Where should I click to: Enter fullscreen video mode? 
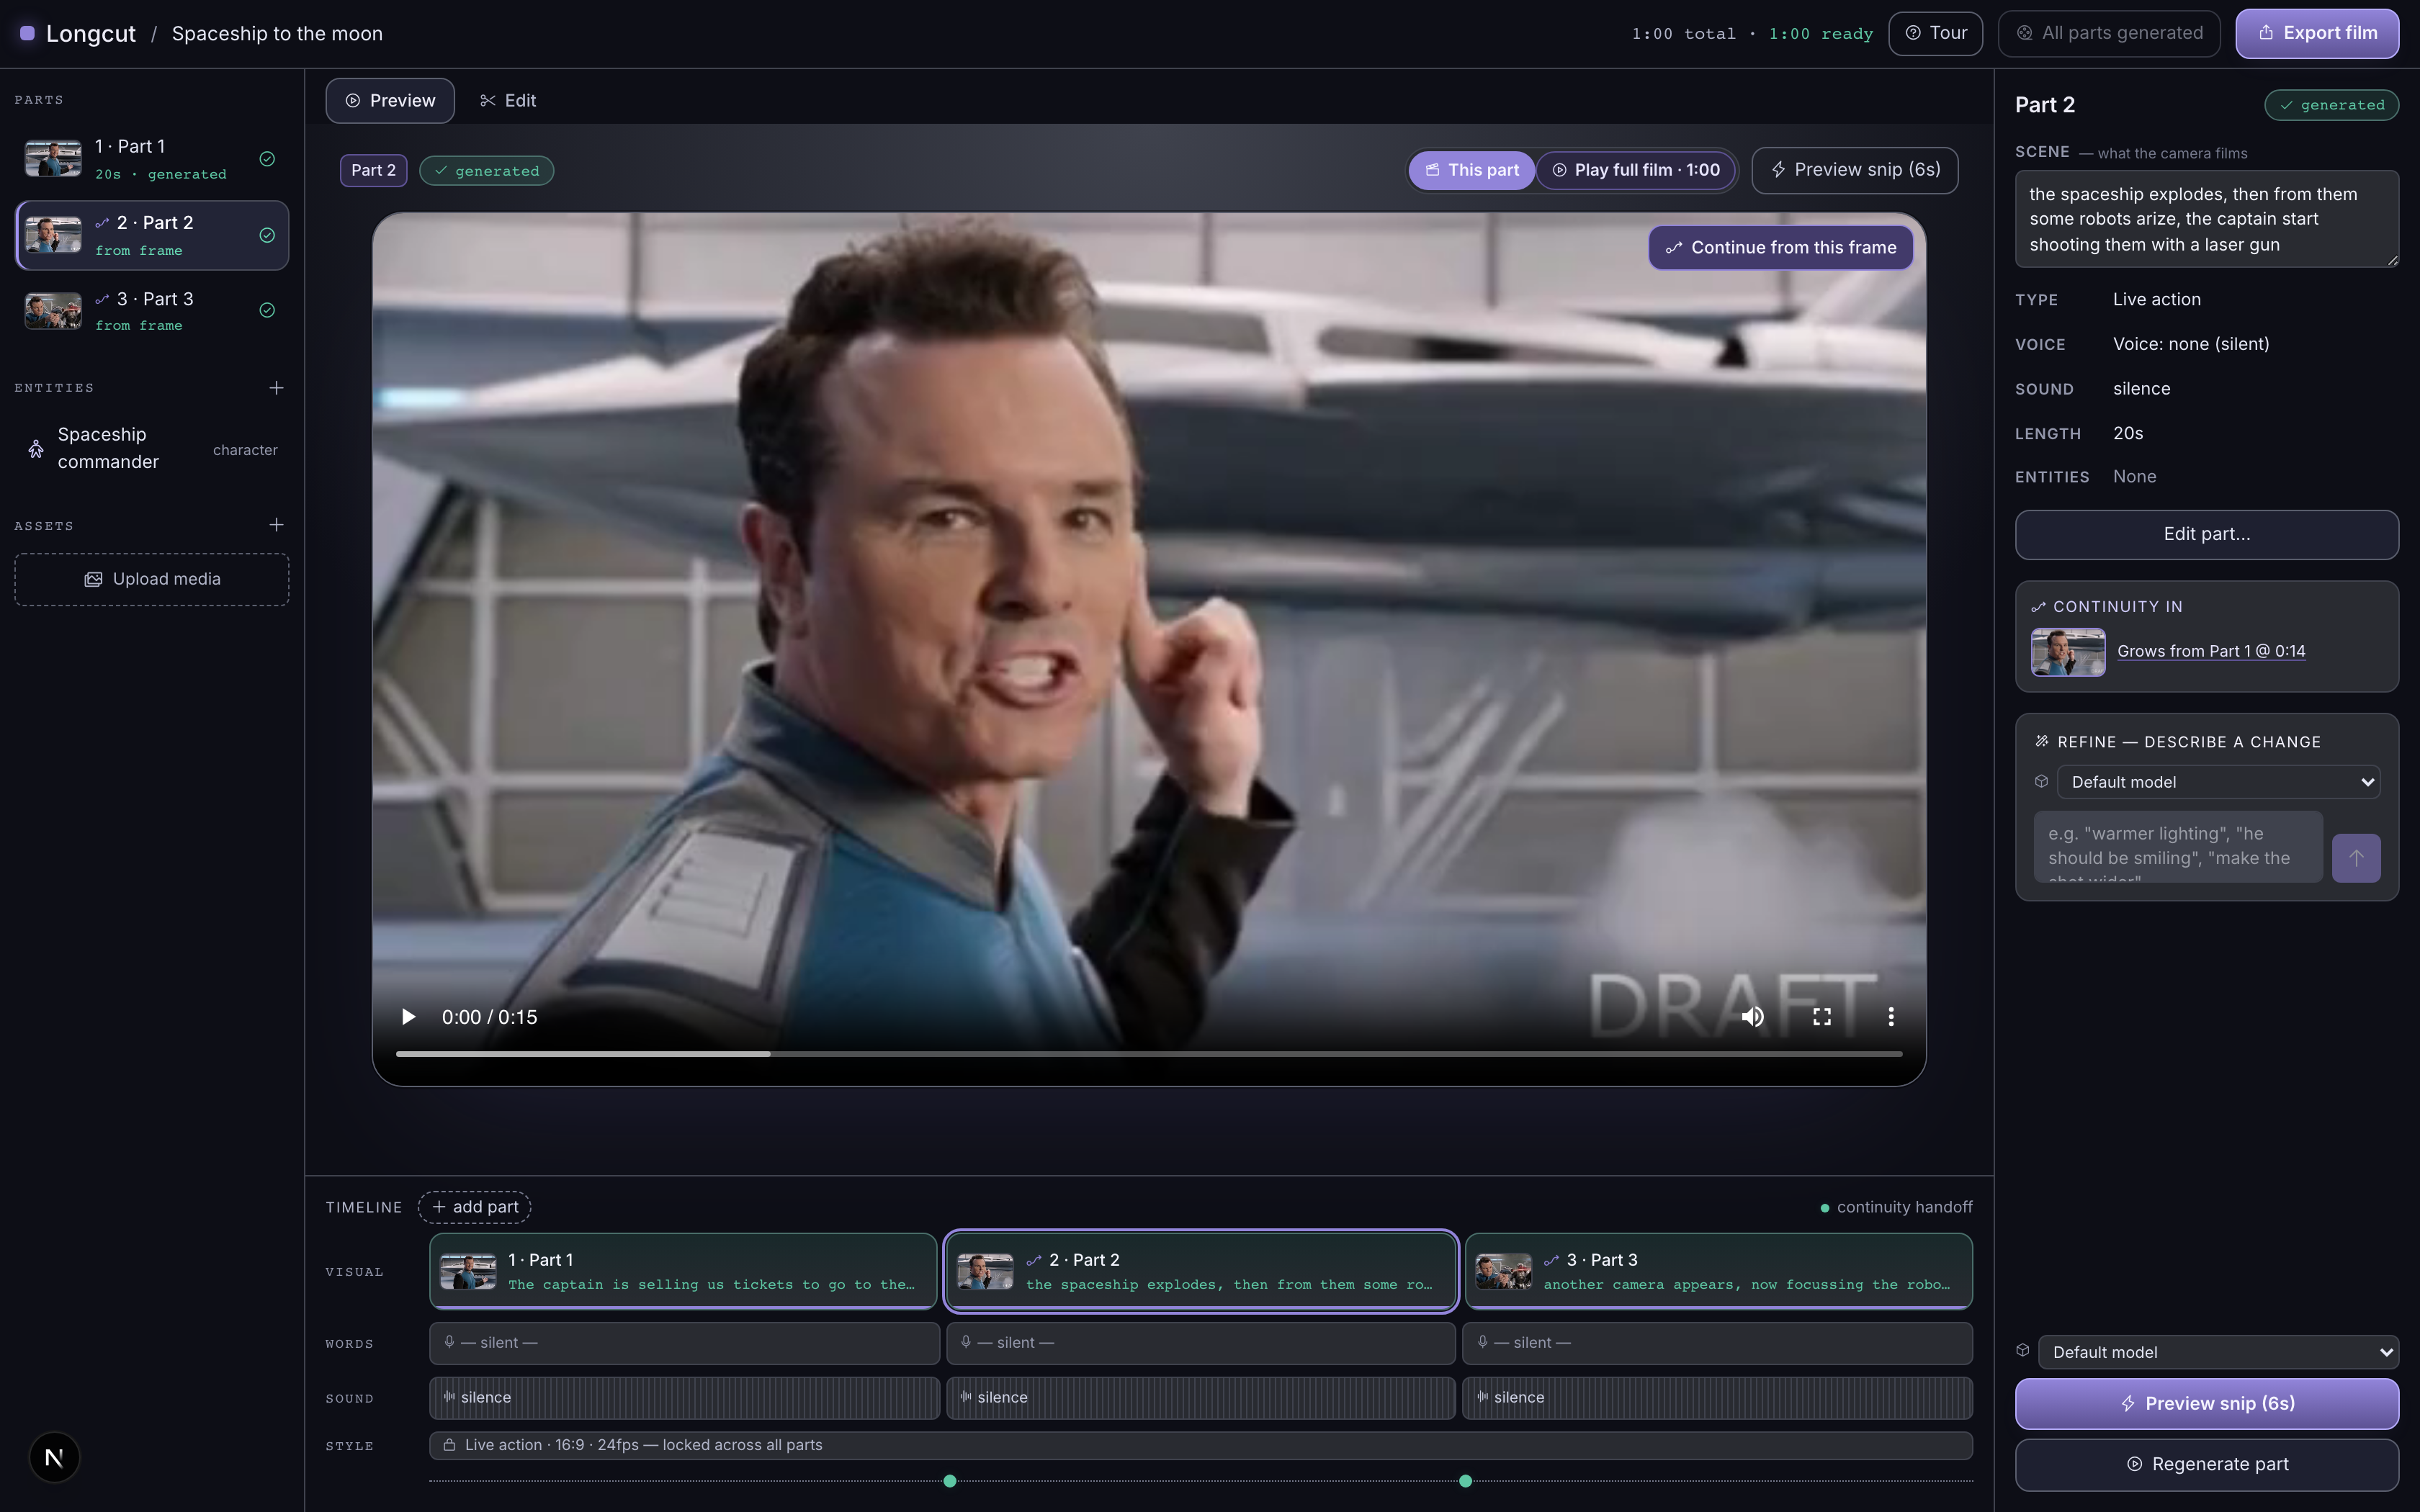coord(1822,1017)
